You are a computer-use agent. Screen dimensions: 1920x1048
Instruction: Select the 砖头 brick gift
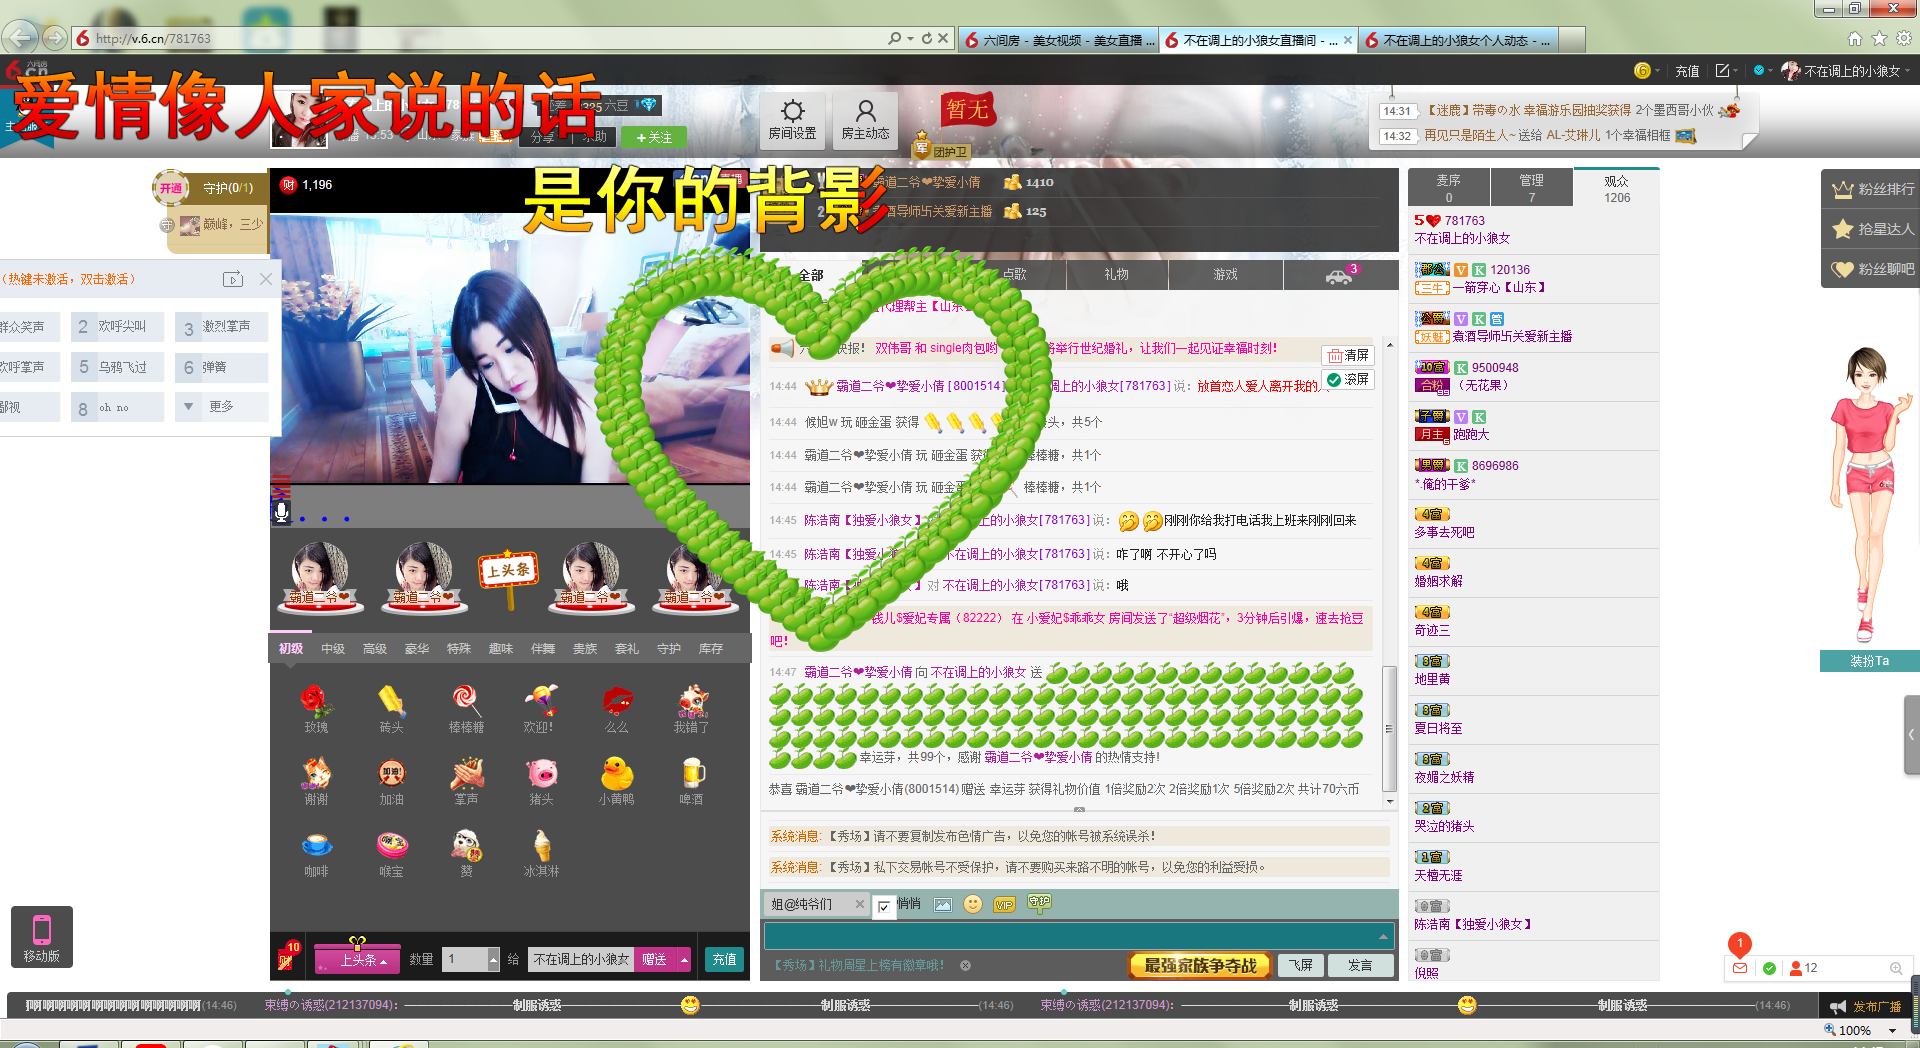[x=391, y=709]
